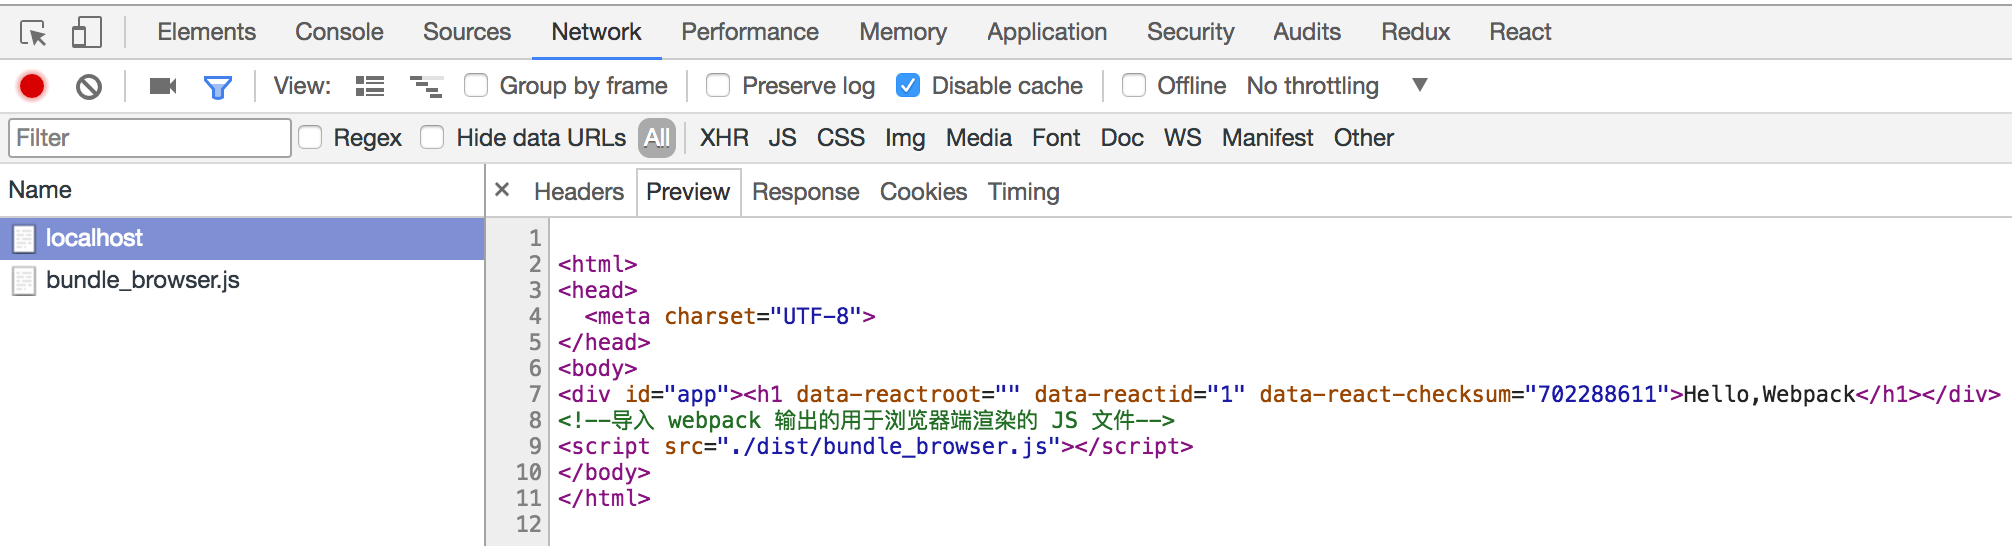This screenshot has height=546, width=2012.
Task: Enable the Preserve log checkbox
Action: point(718,86)
